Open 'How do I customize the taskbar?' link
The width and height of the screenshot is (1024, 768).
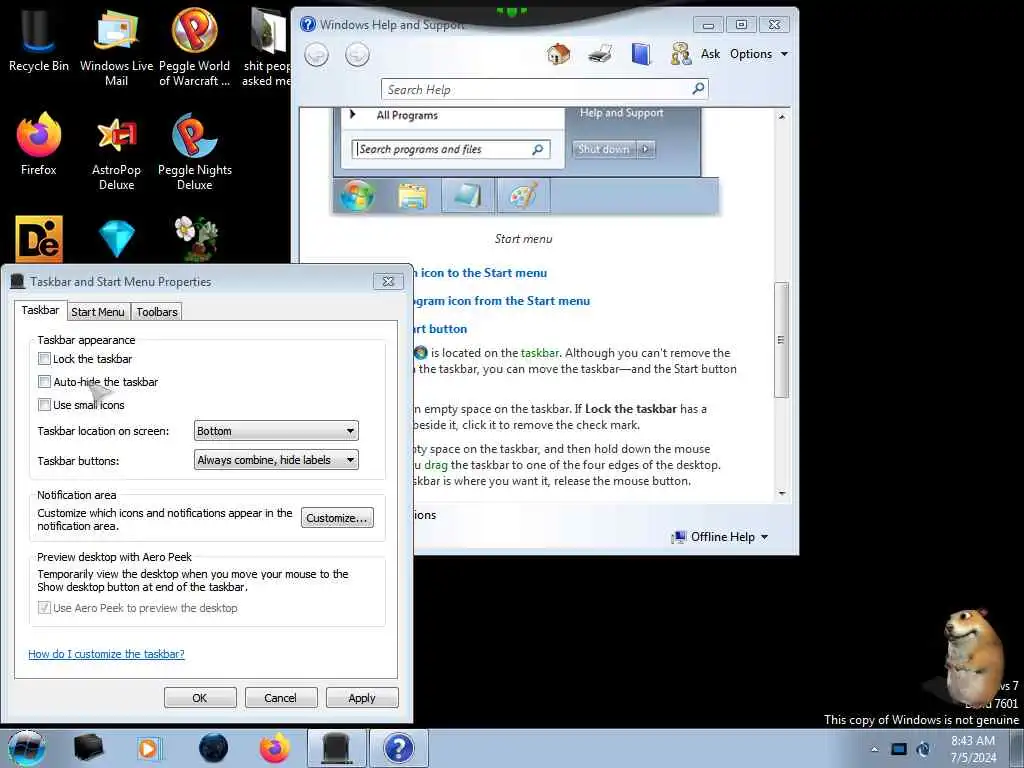tap(106, 654)
